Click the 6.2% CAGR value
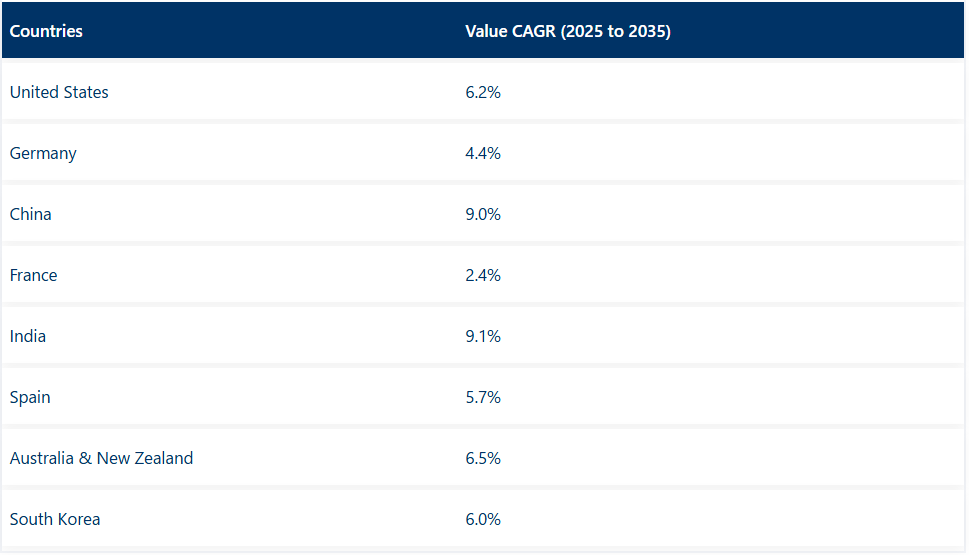 pyautogui.click(x=483, y=92)
